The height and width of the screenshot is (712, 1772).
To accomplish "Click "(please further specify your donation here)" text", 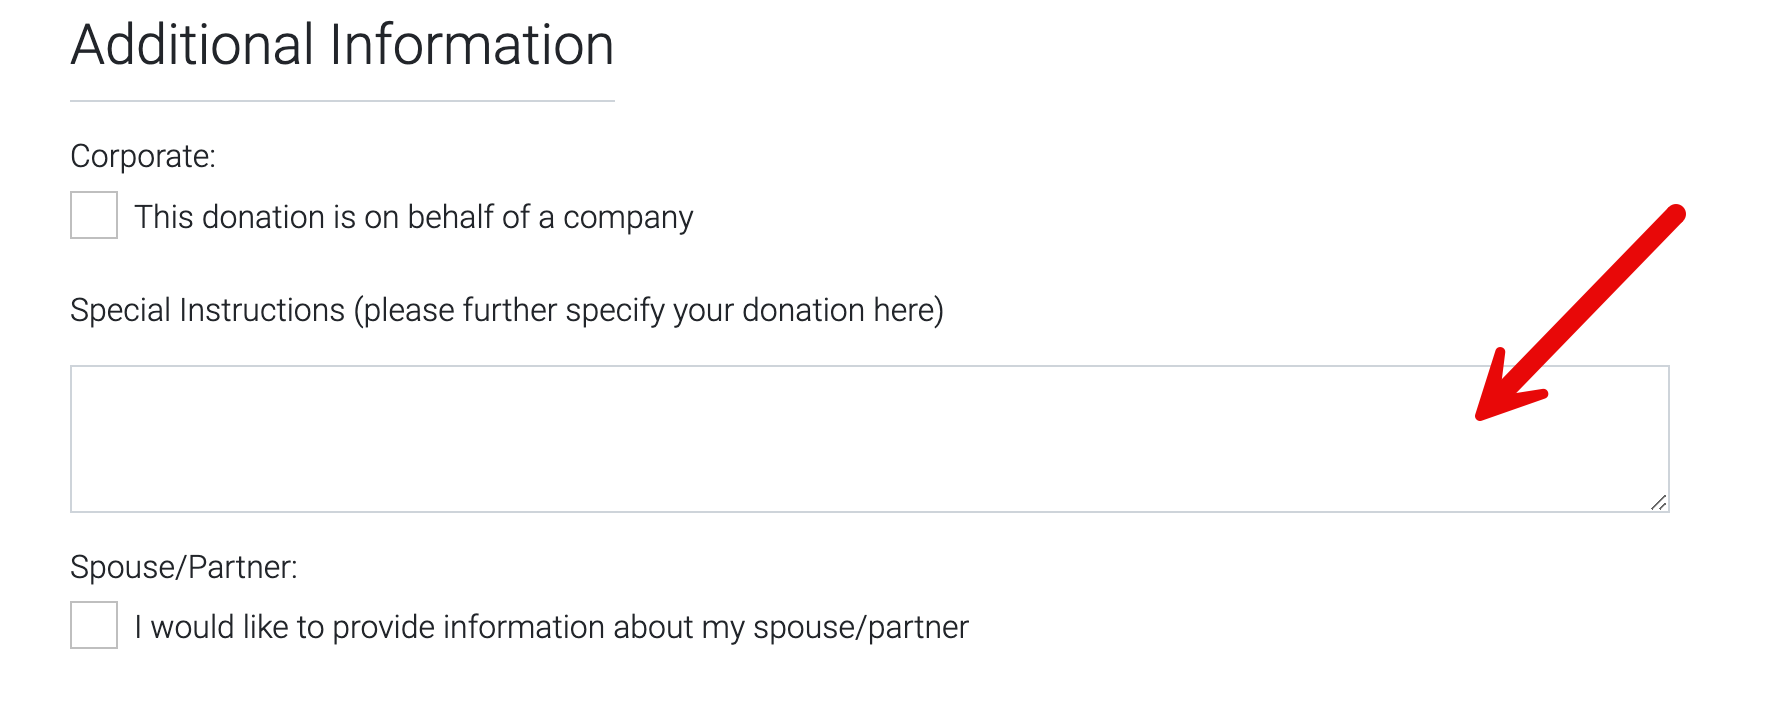I will click(648, 310).
